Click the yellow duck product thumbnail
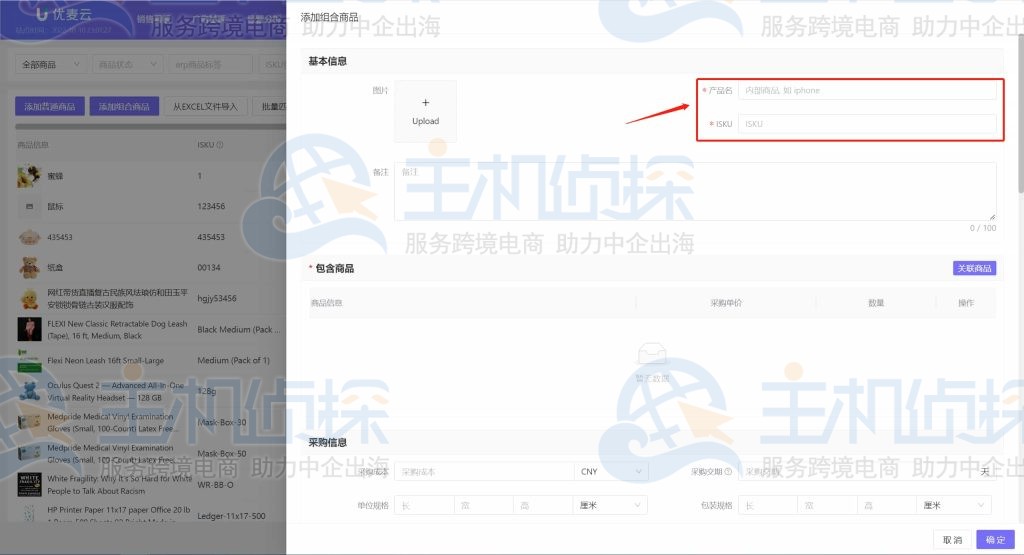This screenshot has height=555, width=1024. tap(29, 298)
